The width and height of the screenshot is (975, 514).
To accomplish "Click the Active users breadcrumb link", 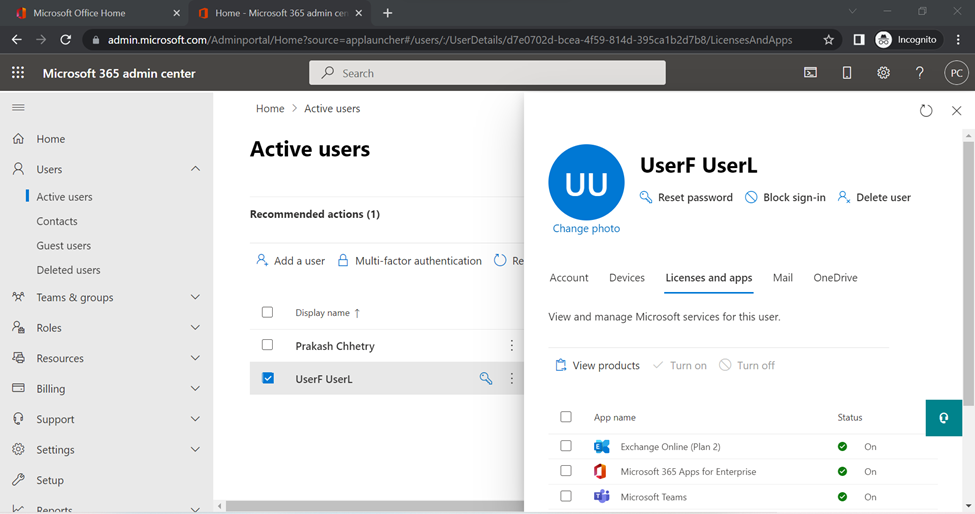I will point(332,108).
